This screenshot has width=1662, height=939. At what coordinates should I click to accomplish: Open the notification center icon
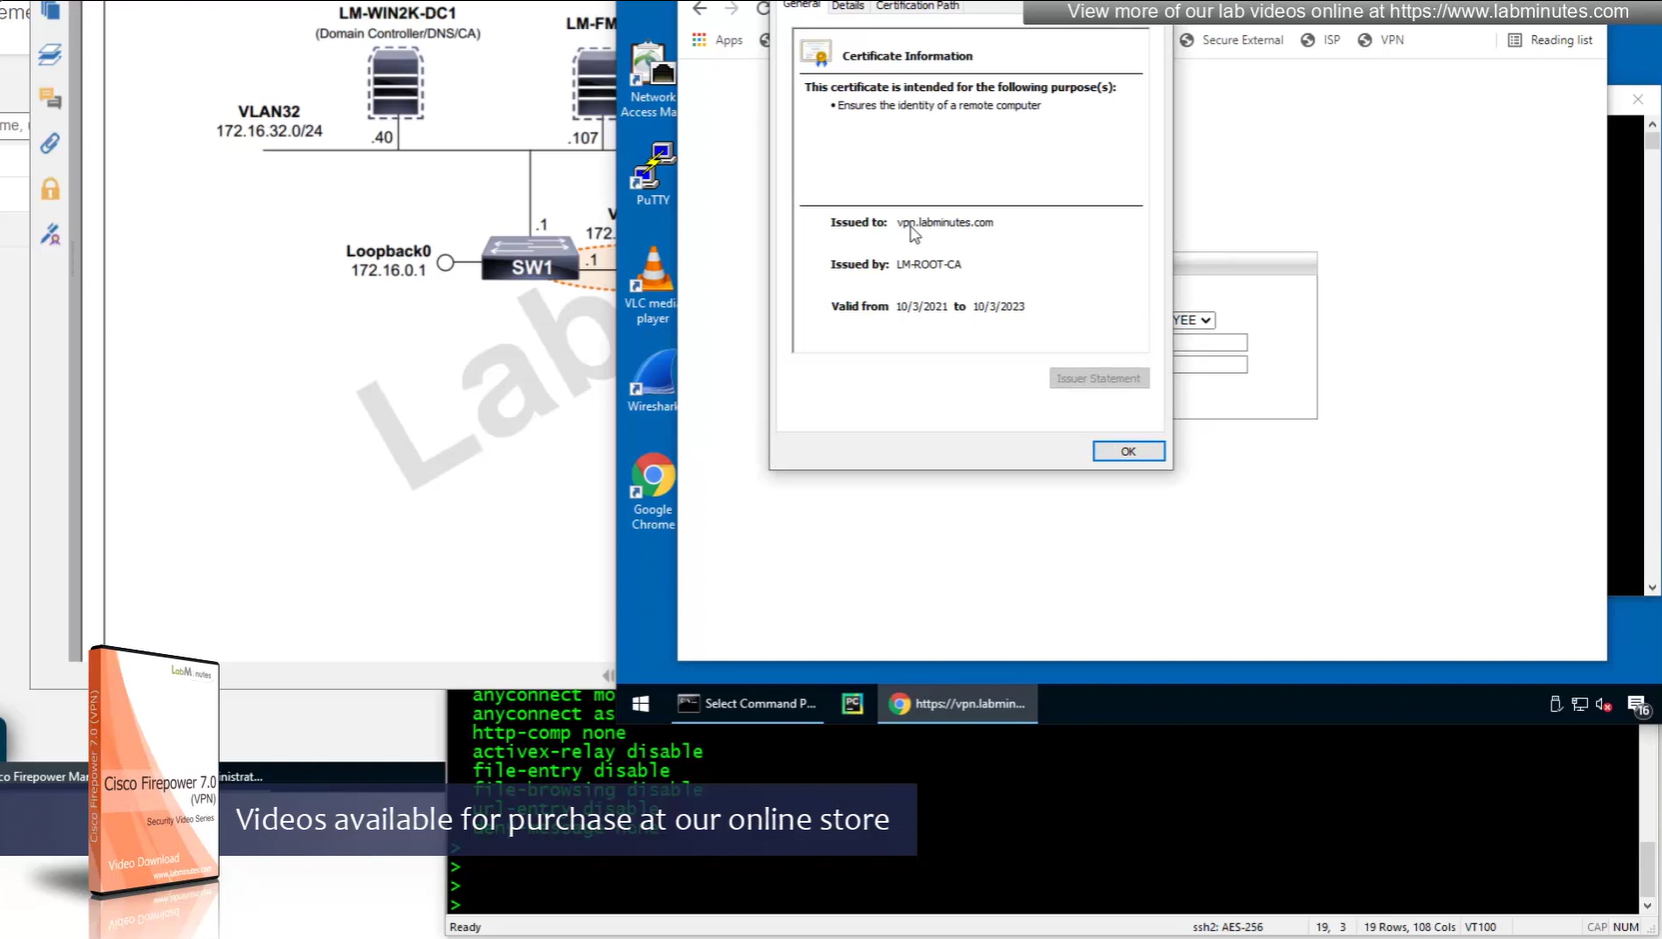click(1637, 705)
